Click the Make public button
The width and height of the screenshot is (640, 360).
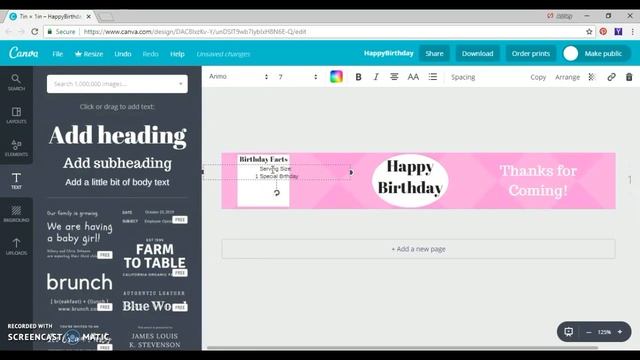click(603, 53)
